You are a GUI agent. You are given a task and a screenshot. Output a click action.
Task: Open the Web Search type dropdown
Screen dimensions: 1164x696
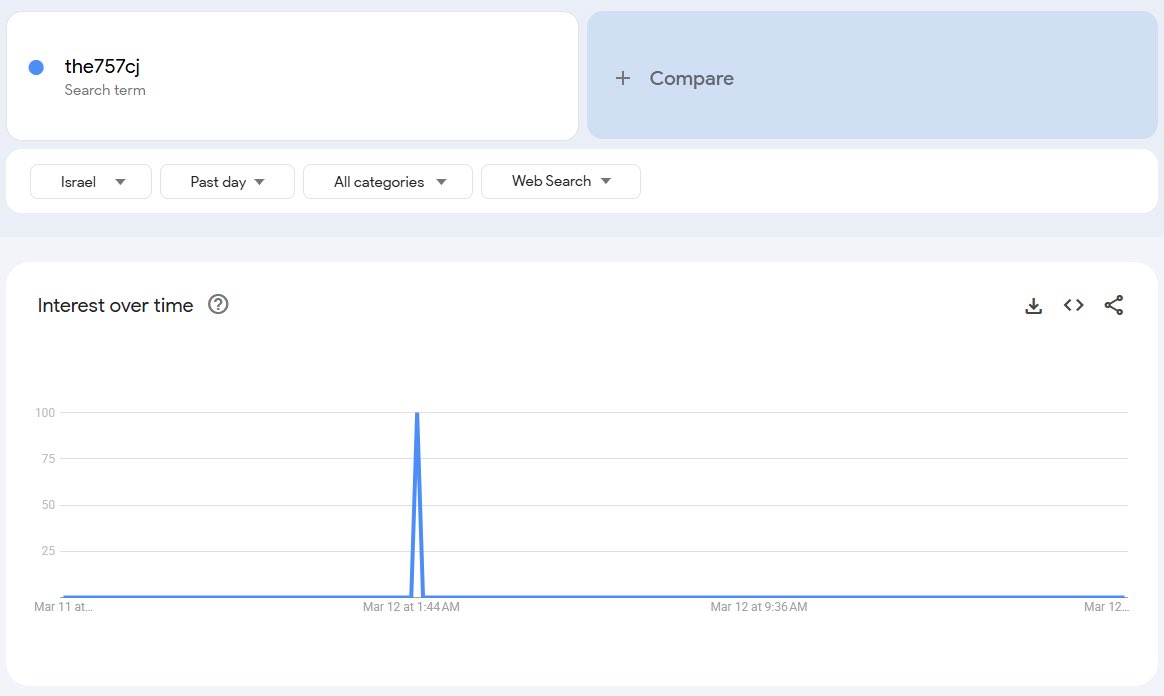pos(560,181)
